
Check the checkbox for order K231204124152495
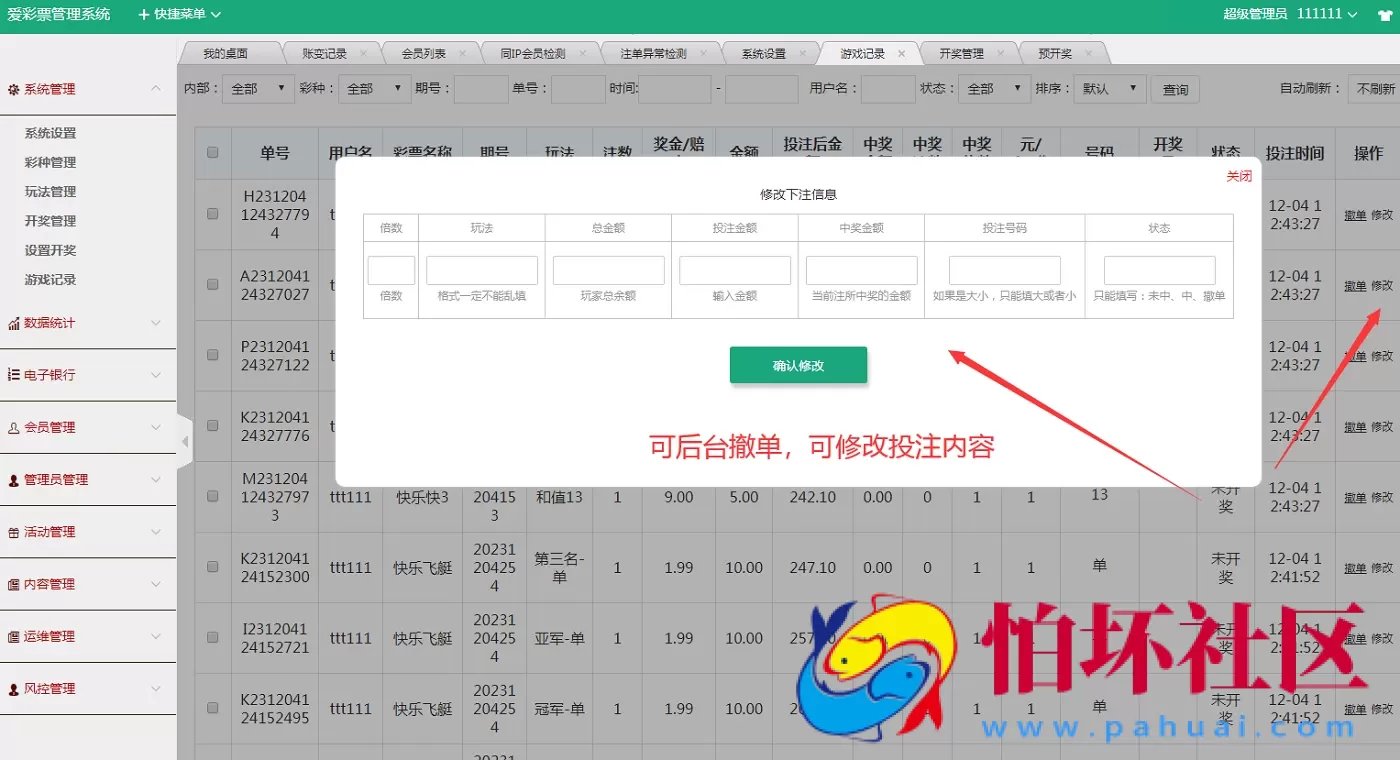click(x=211, y=708)
